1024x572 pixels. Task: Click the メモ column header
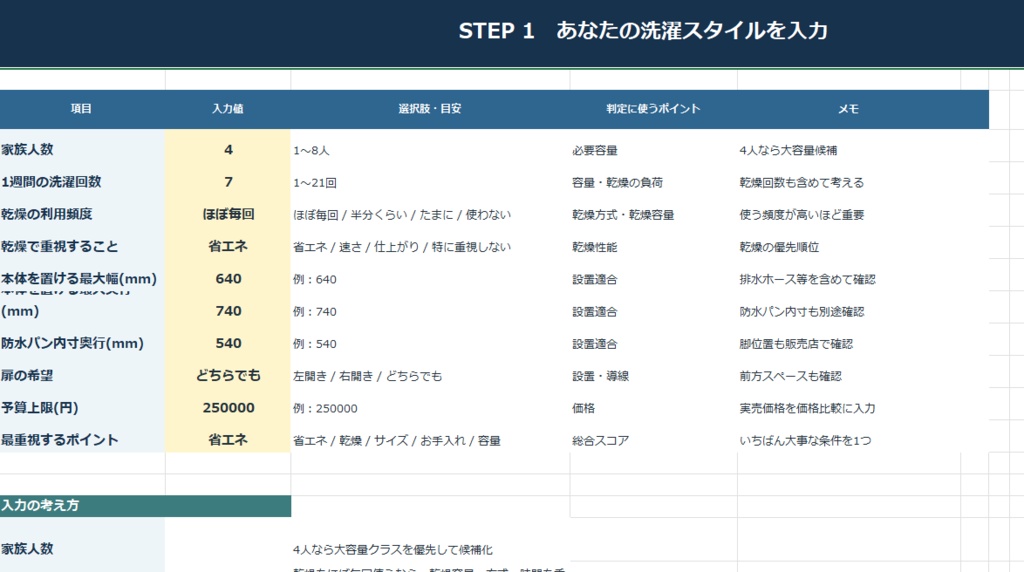[x=848, y=109]
